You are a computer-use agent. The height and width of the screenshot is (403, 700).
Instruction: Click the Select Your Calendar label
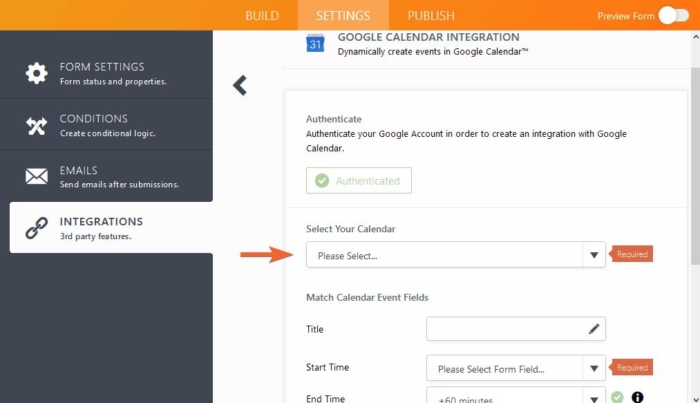pos(350,229)
